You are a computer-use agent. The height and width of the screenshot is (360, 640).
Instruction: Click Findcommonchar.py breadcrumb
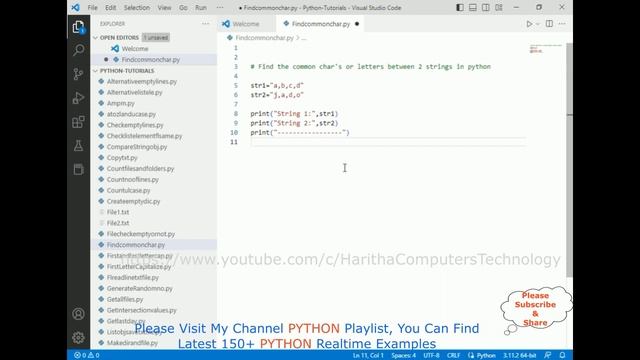pyautogui.click(x=264, y=38)
